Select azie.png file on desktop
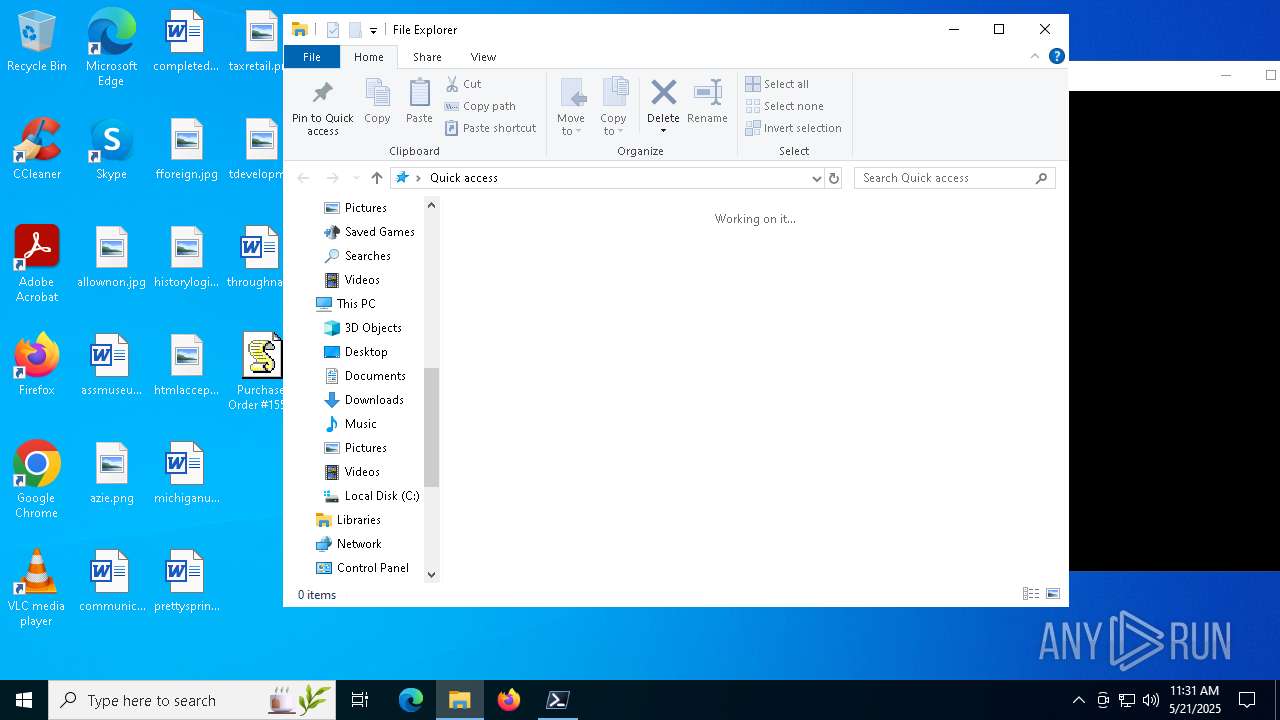The height and width of the screenshot is (720, 1280). click(x=111, y=474)
